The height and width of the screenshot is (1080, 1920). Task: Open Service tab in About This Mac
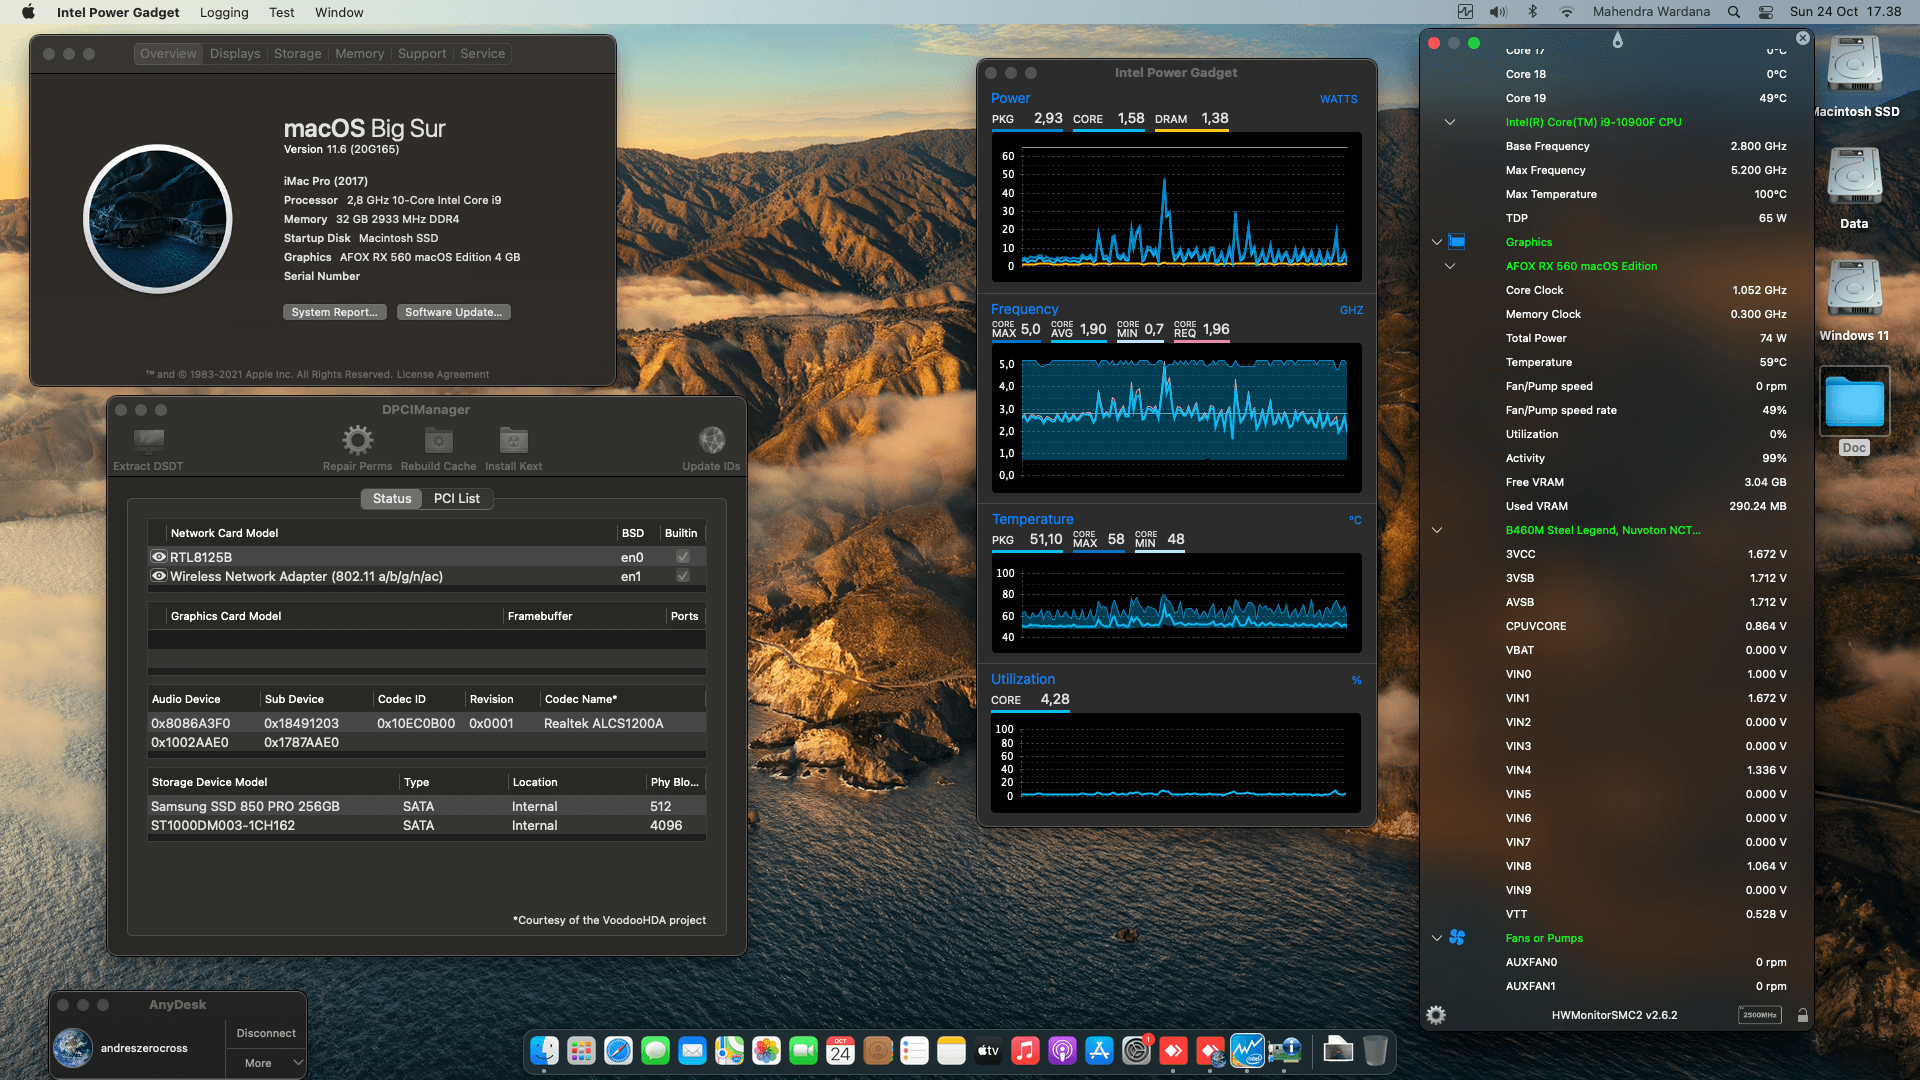[482, 54]
